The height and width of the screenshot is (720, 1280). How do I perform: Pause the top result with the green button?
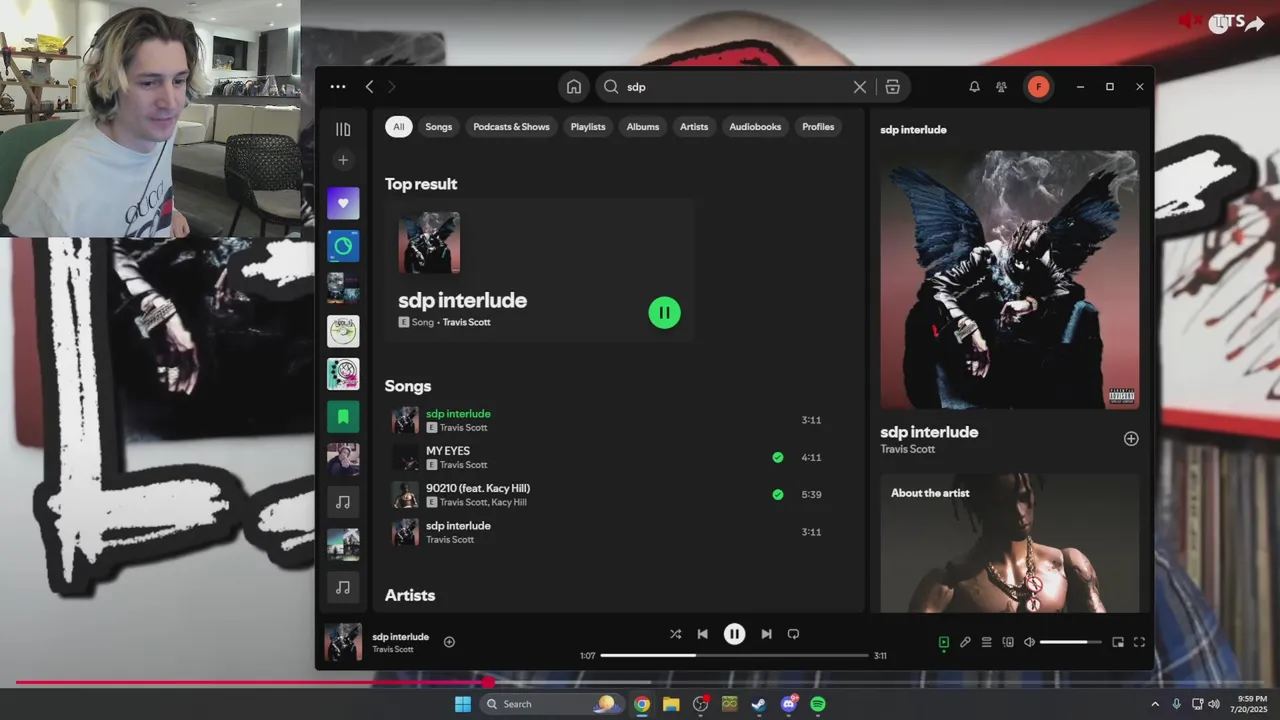pos(664,313)
